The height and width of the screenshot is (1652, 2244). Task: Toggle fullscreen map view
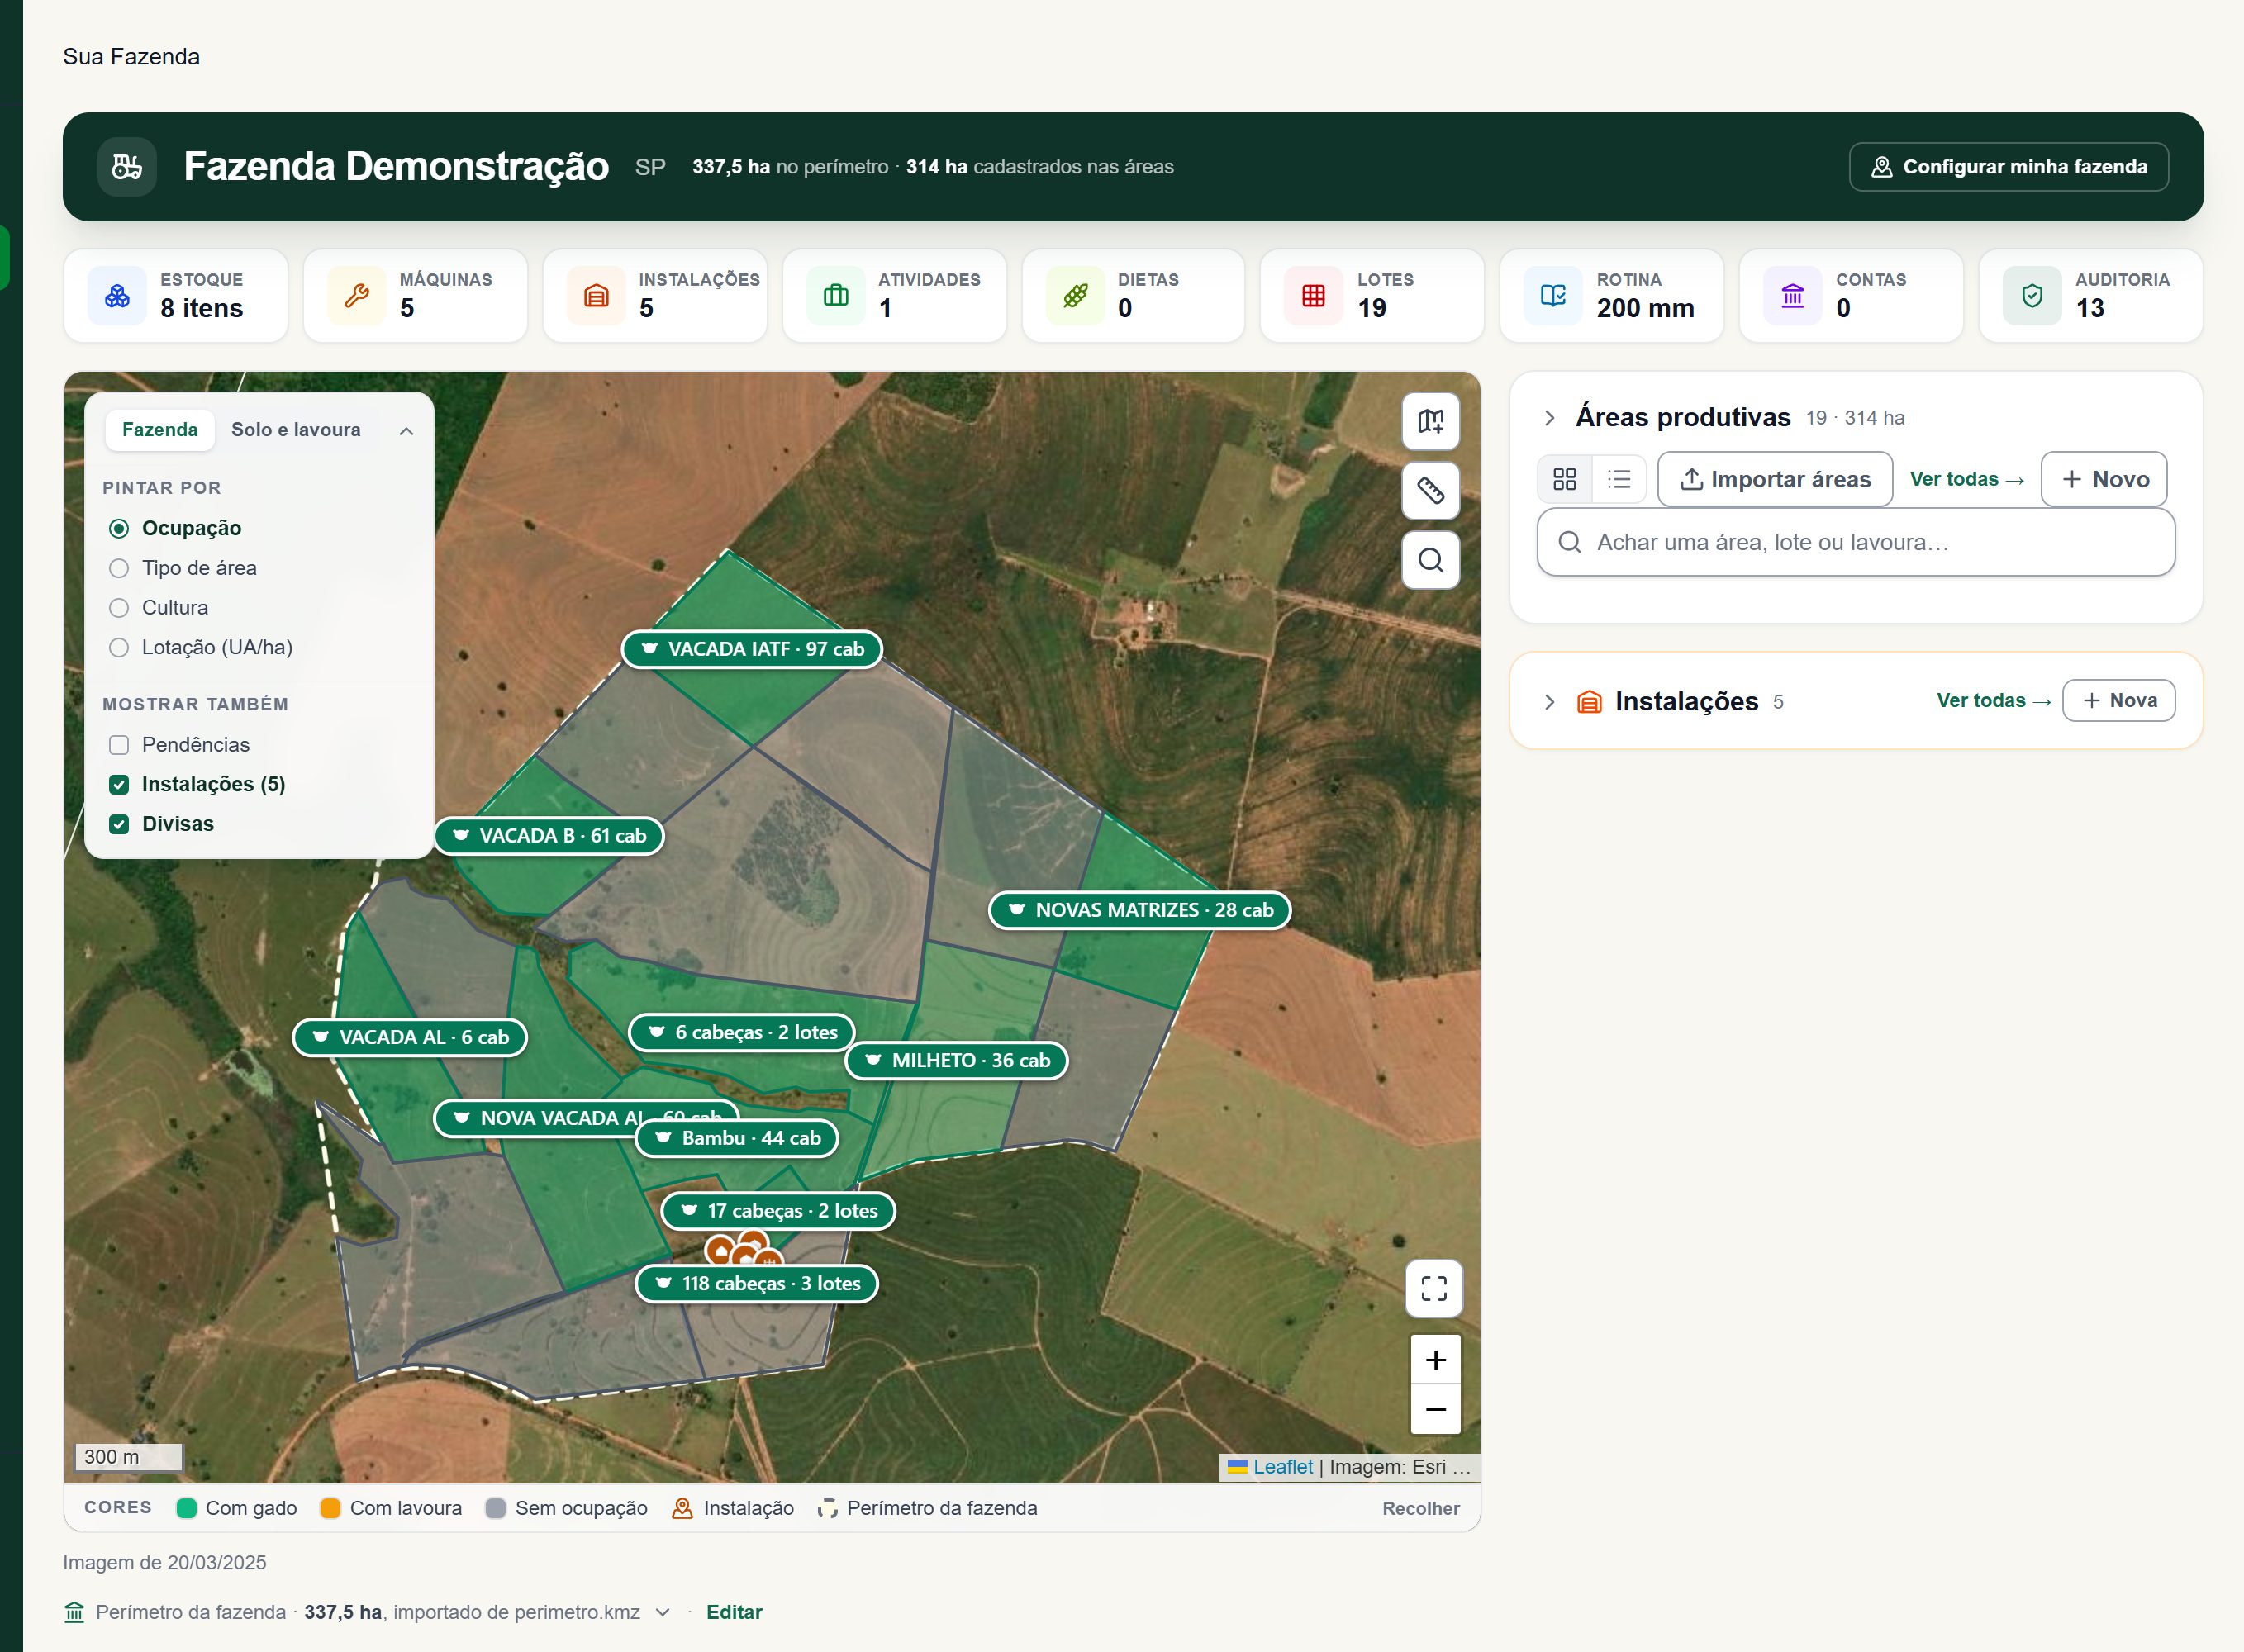(x=1434, y=1288)
